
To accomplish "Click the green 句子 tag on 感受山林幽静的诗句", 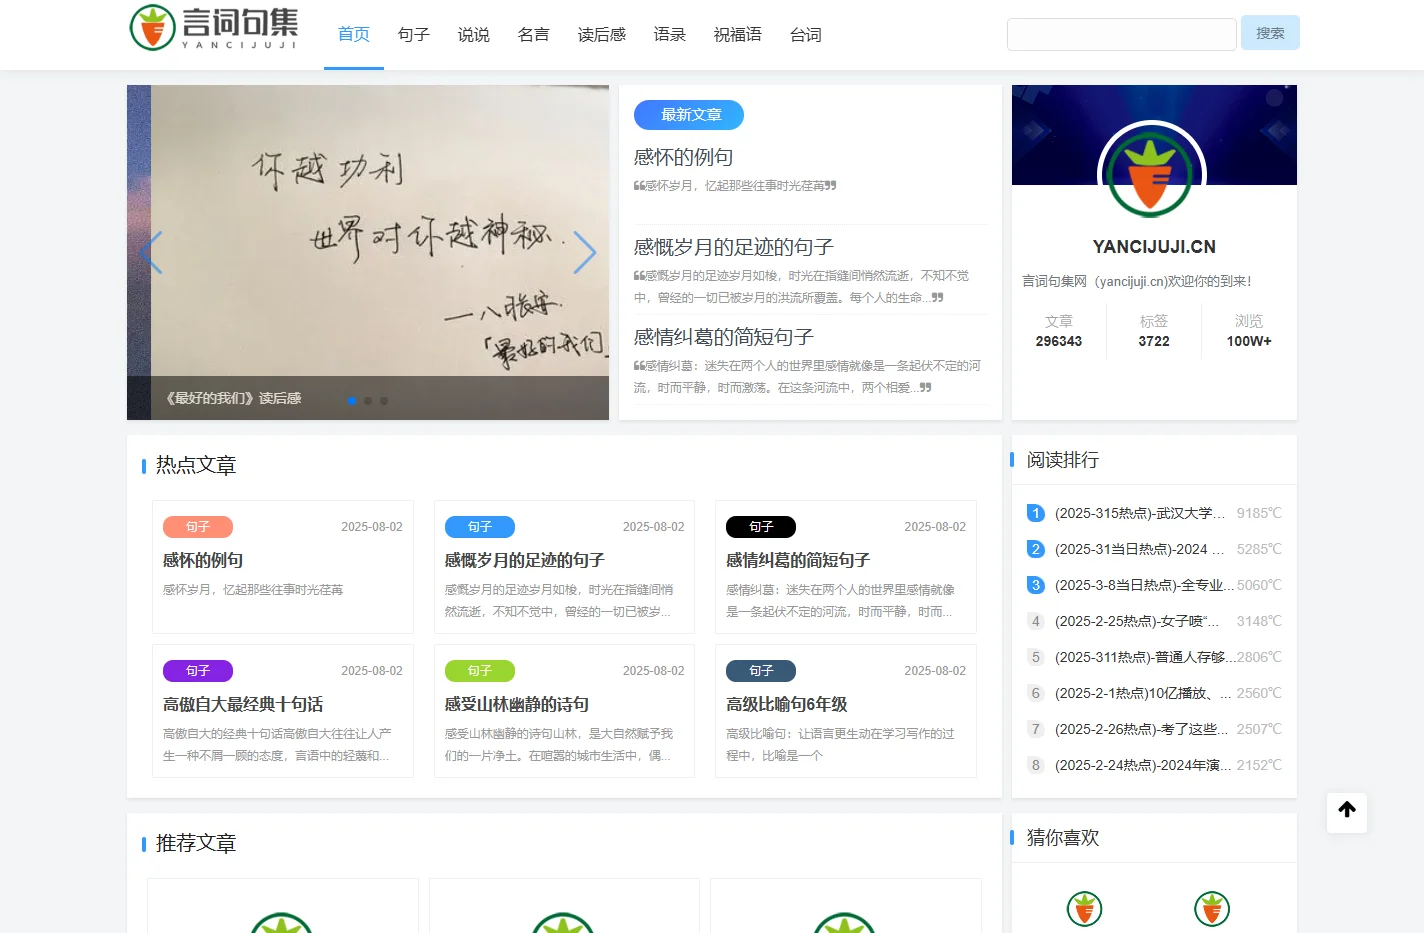I will 480,671.
